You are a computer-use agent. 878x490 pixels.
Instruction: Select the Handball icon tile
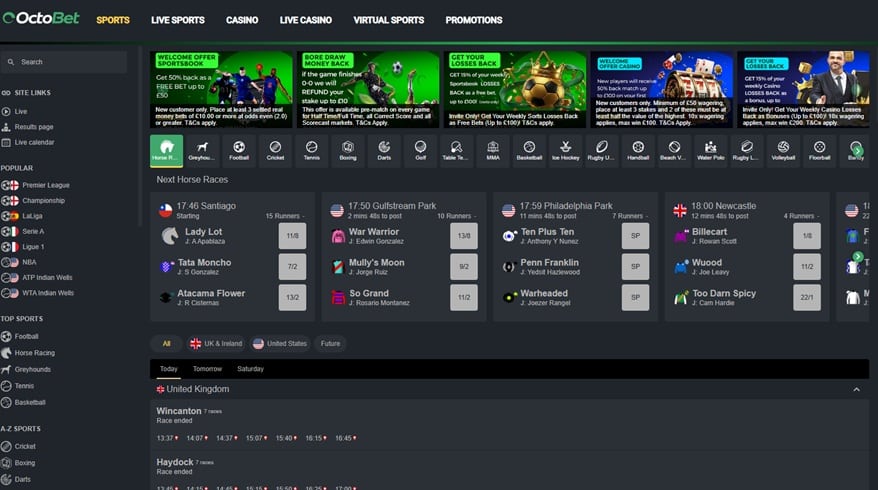point(638,151)
